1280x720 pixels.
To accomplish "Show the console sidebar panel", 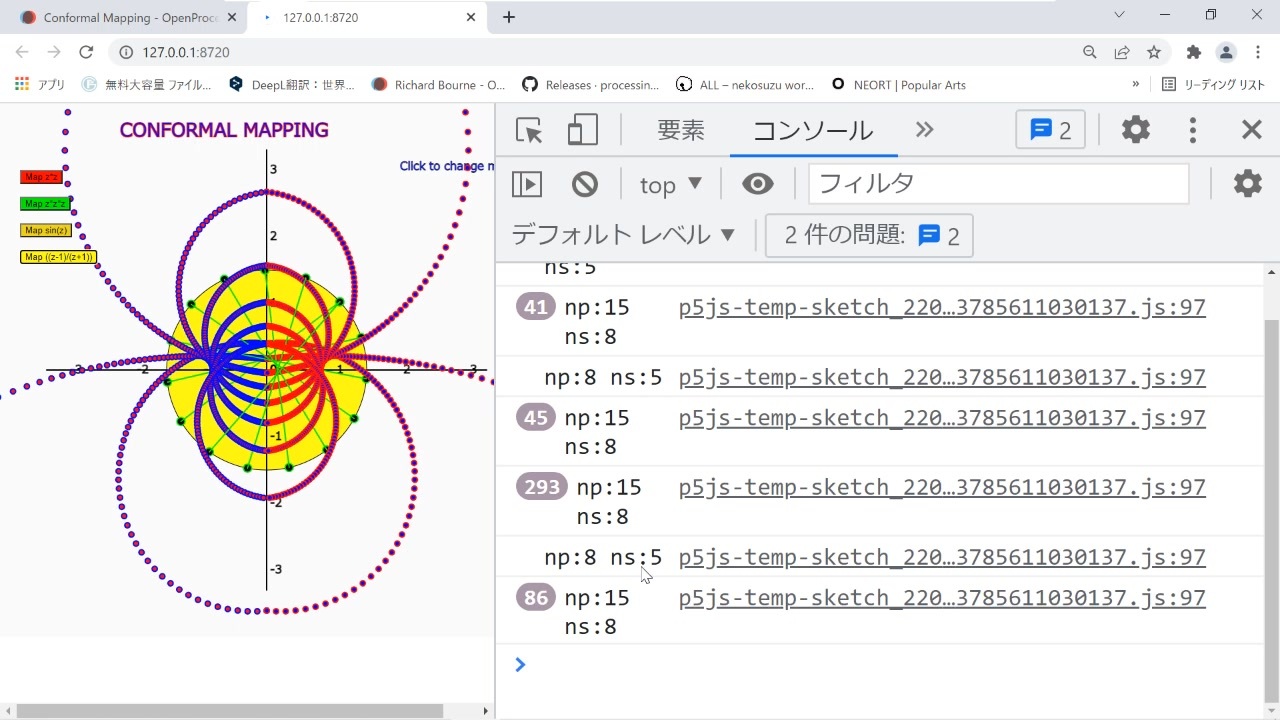I will tap(526, 183).
